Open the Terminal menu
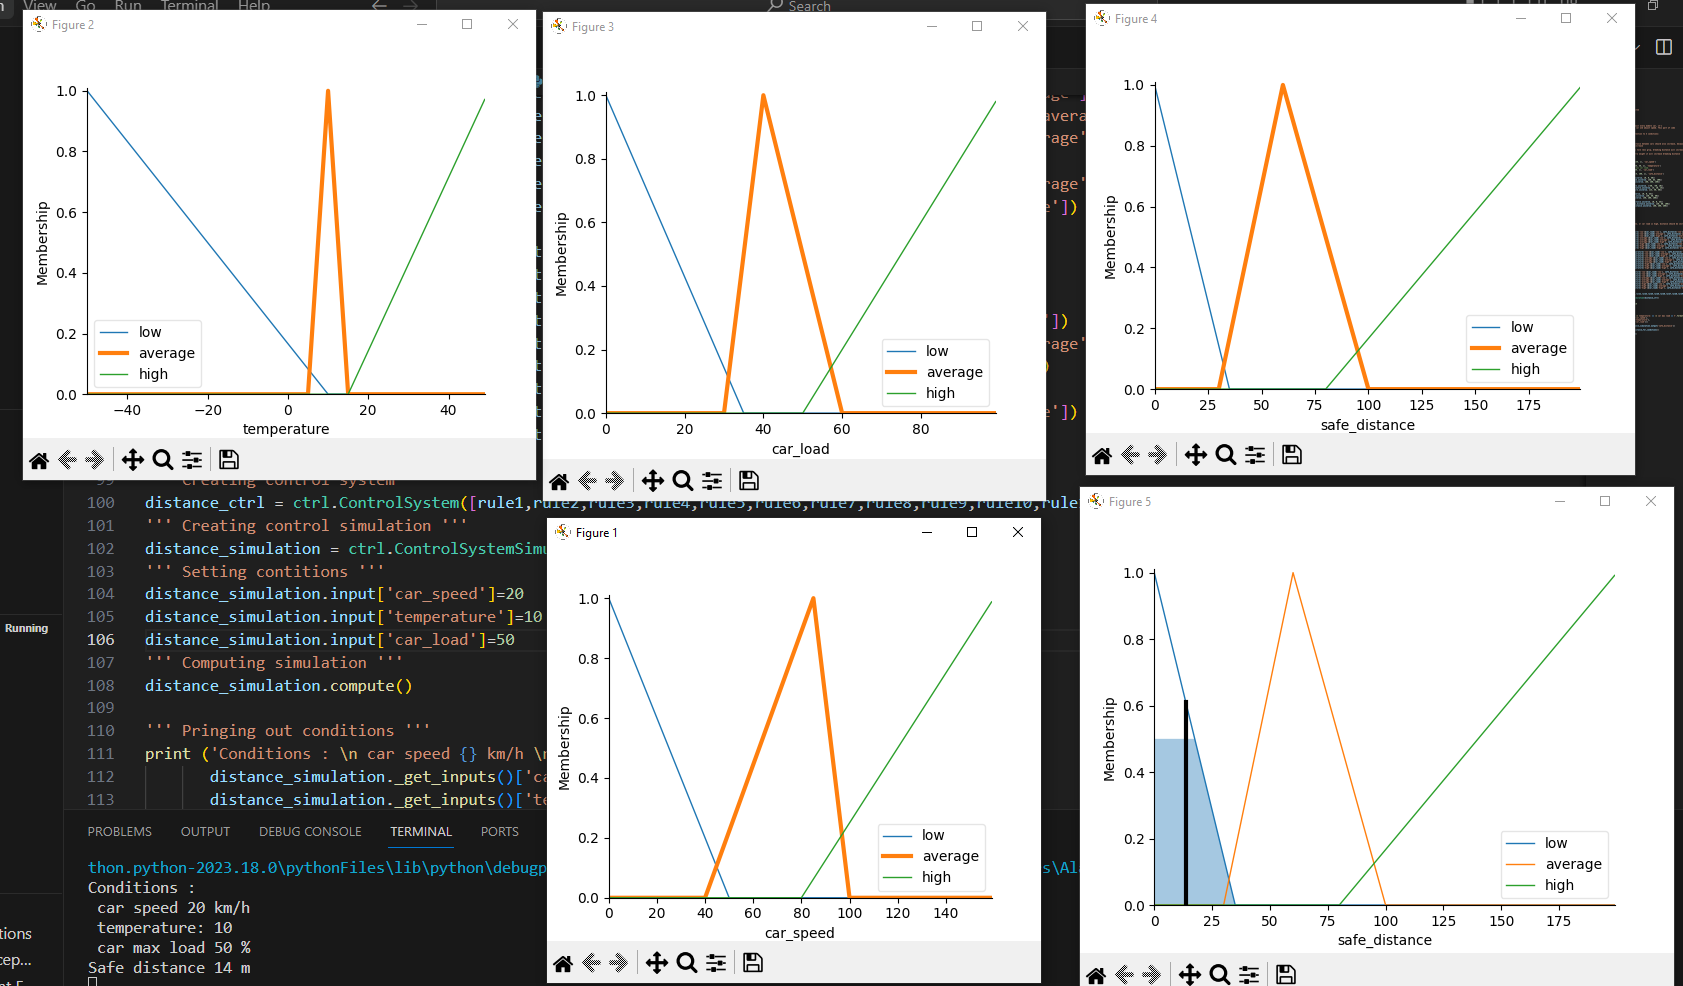This screenshot has height=986, width=1683. pyautogui.click(x=189, y=6)
